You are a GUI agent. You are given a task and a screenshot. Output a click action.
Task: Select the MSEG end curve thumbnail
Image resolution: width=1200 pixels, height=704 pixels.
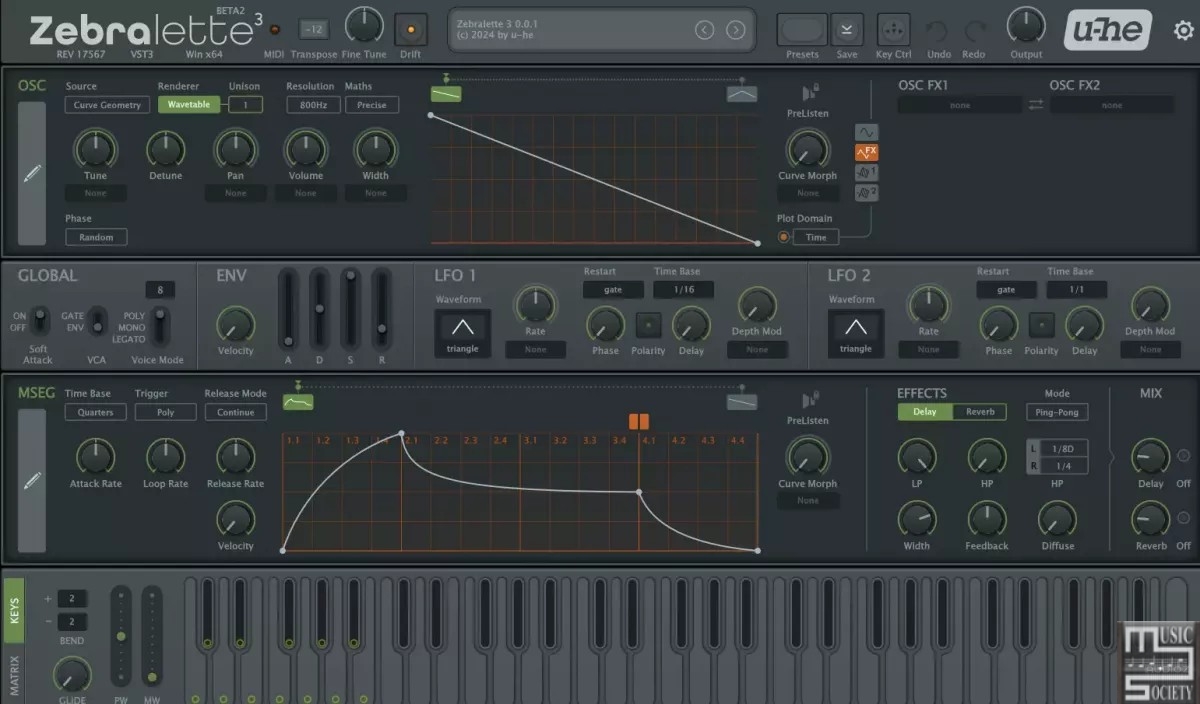point(742,401)
